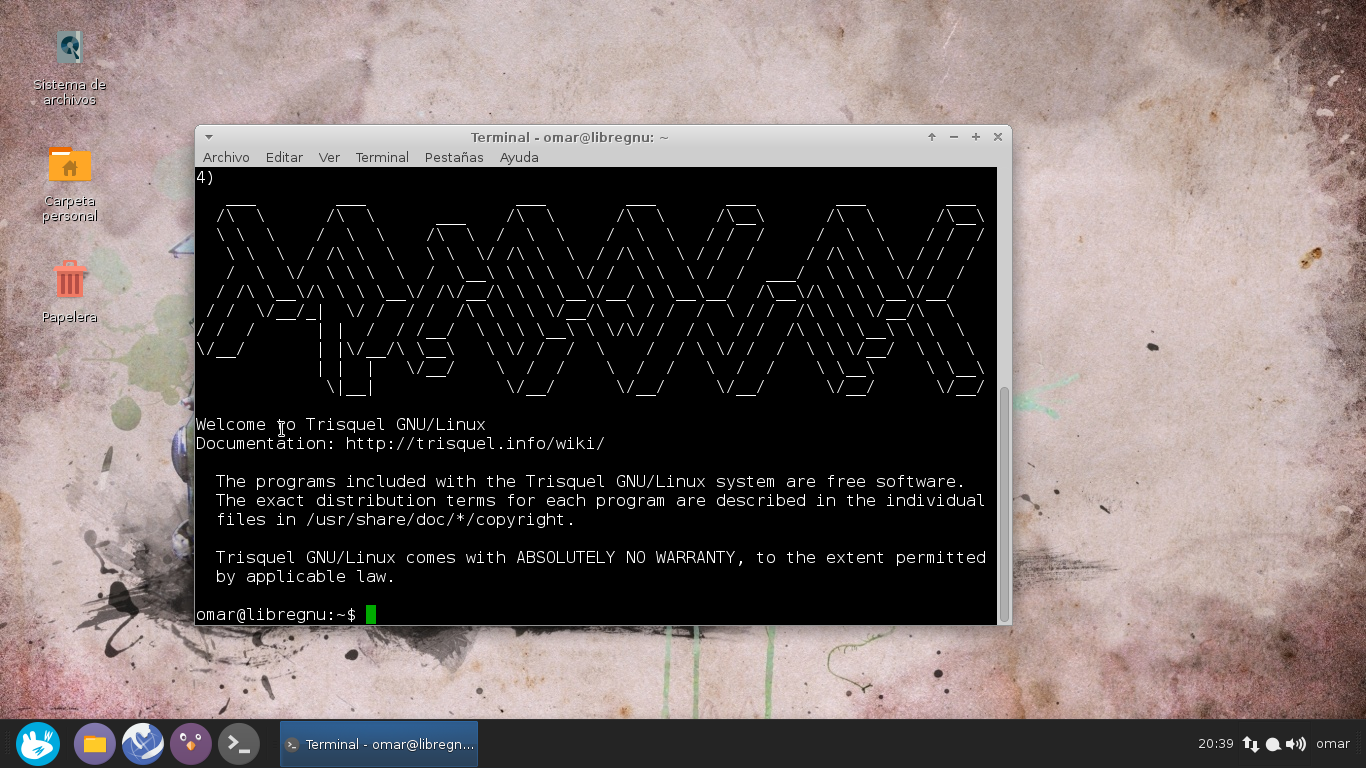The image size is (1366, 768).
Task: Minimize the terminal window
Action: [954, 137]
